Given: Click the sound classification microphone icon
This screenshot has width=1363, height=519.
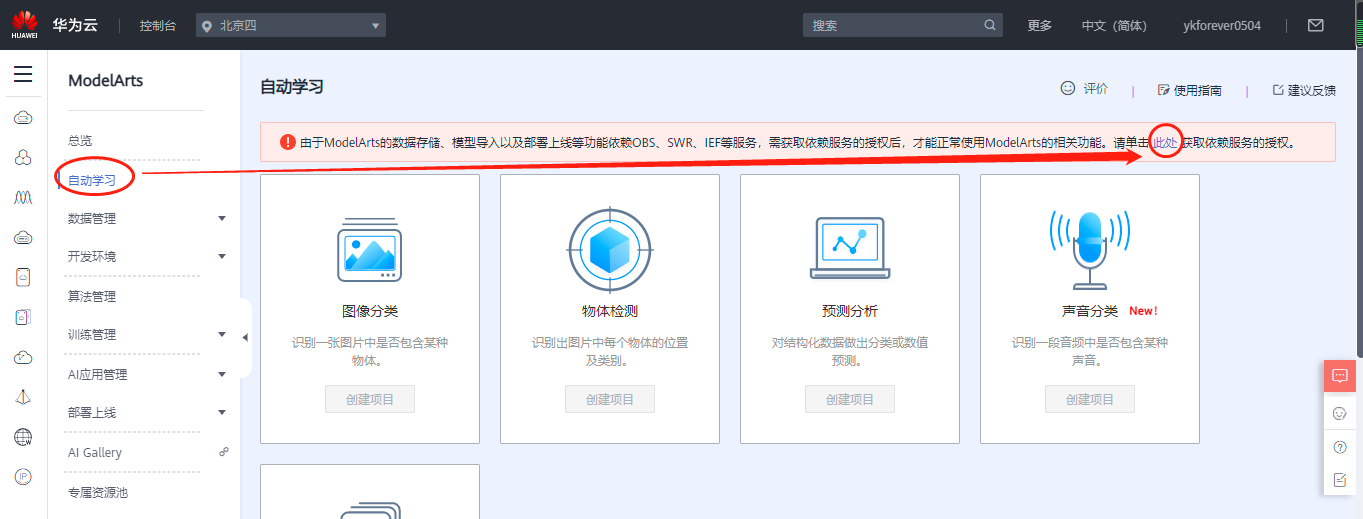Looking at the screenshot, I should 1089,250.
